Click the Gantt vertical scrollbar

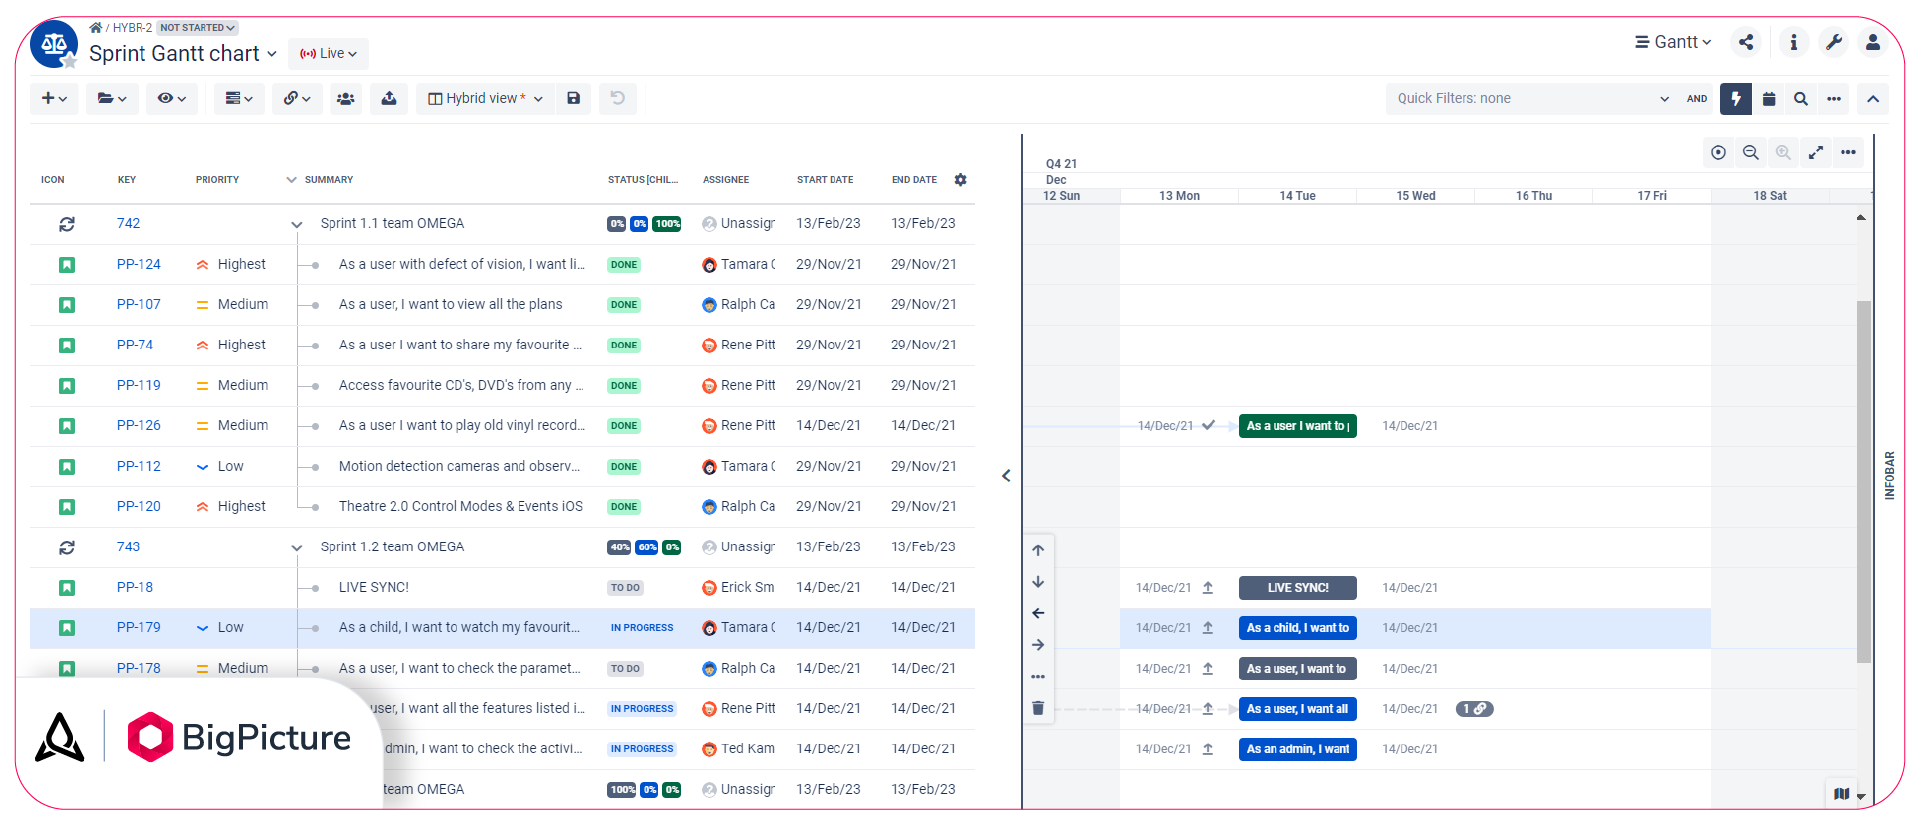pyautogui.click(x=1863, y=480)
